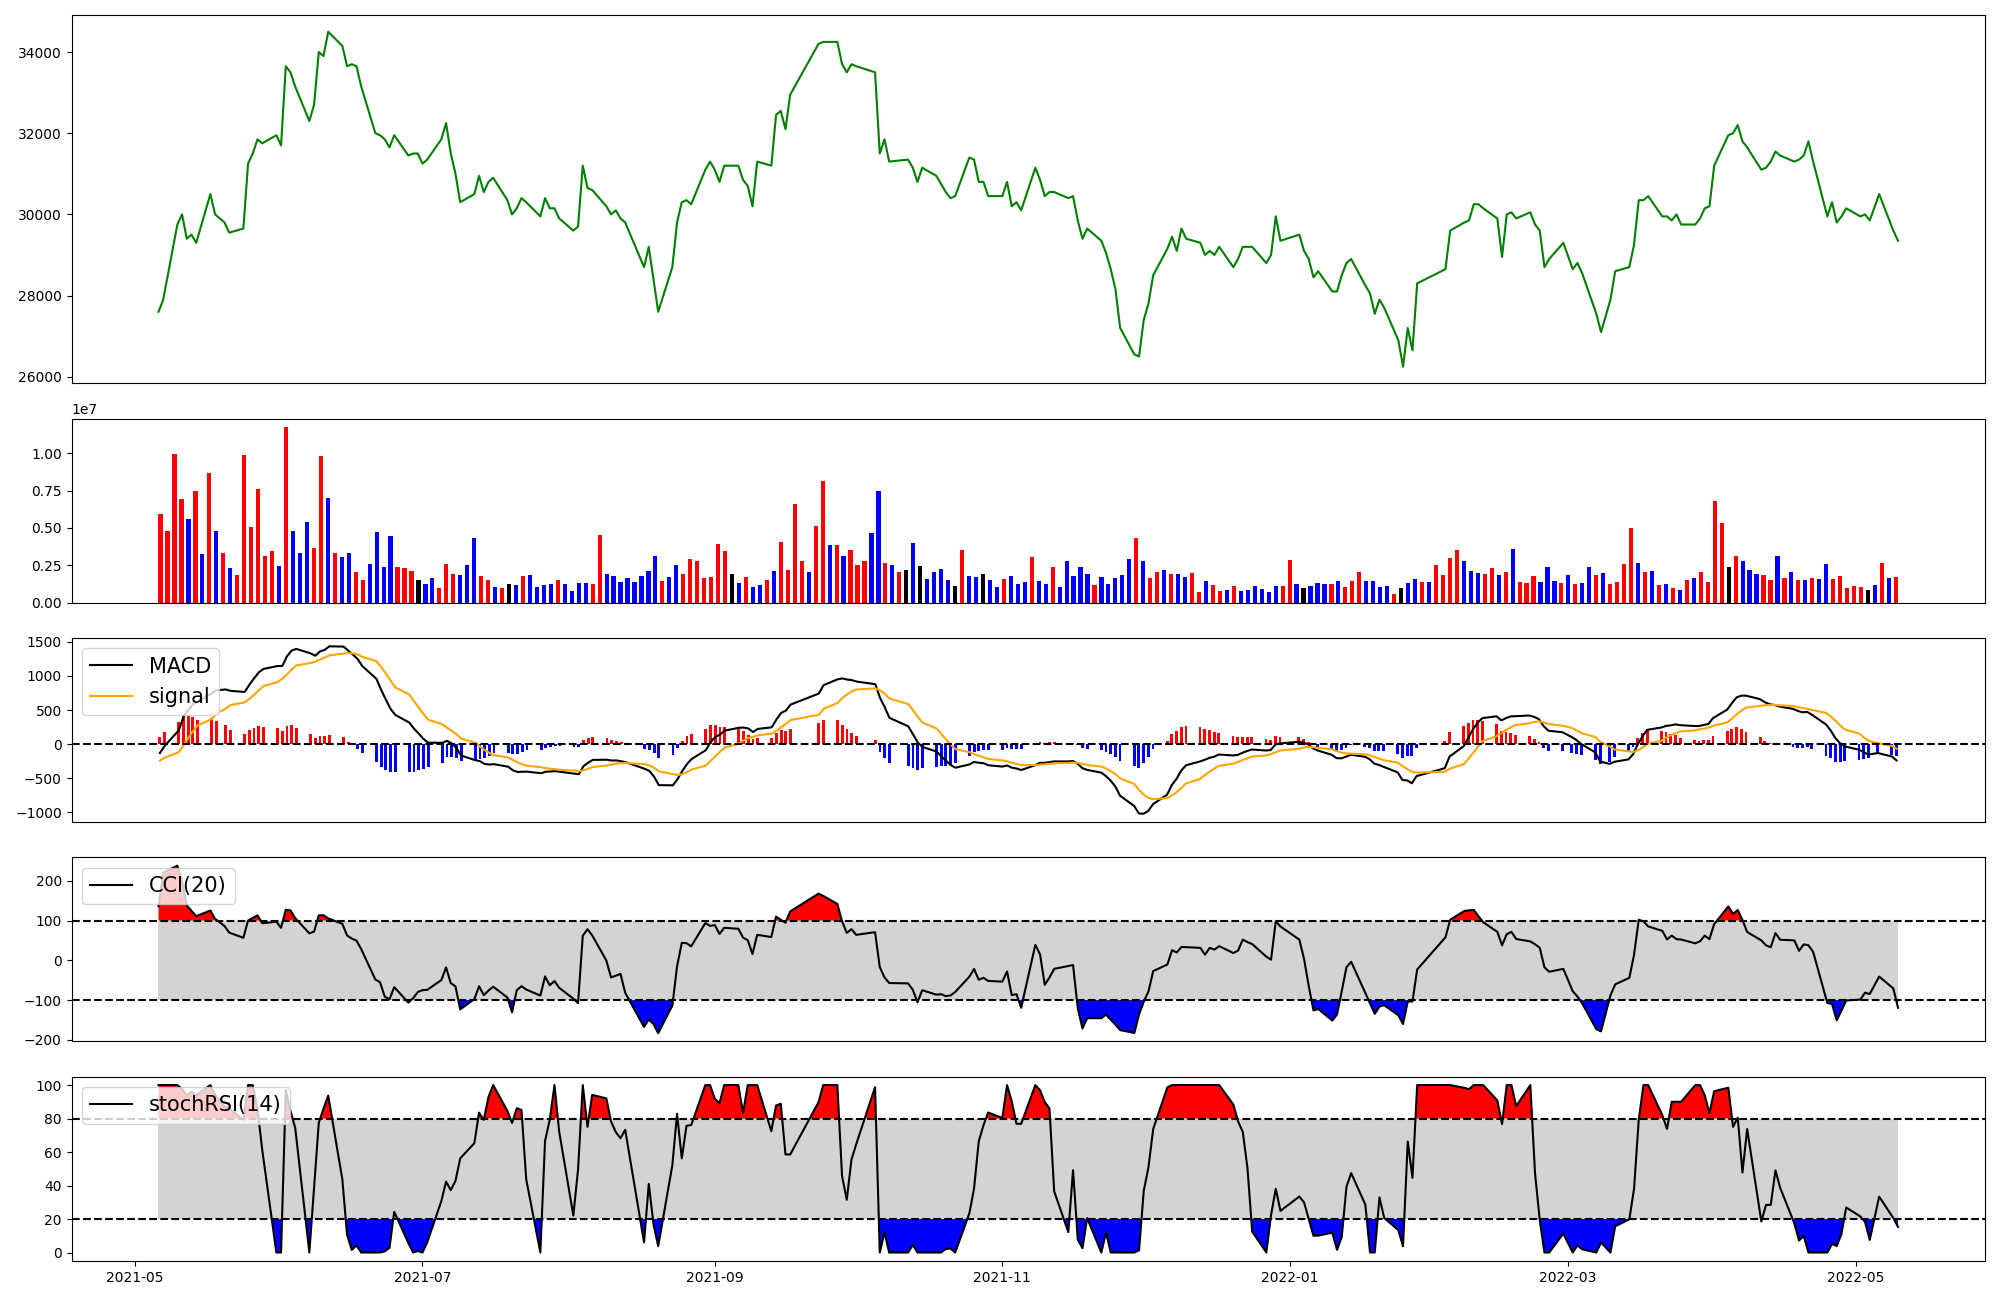Click the 2021-05 x-axis date label
The height and width of the screenshot is (1300, 2000).
click(134, 1277)
